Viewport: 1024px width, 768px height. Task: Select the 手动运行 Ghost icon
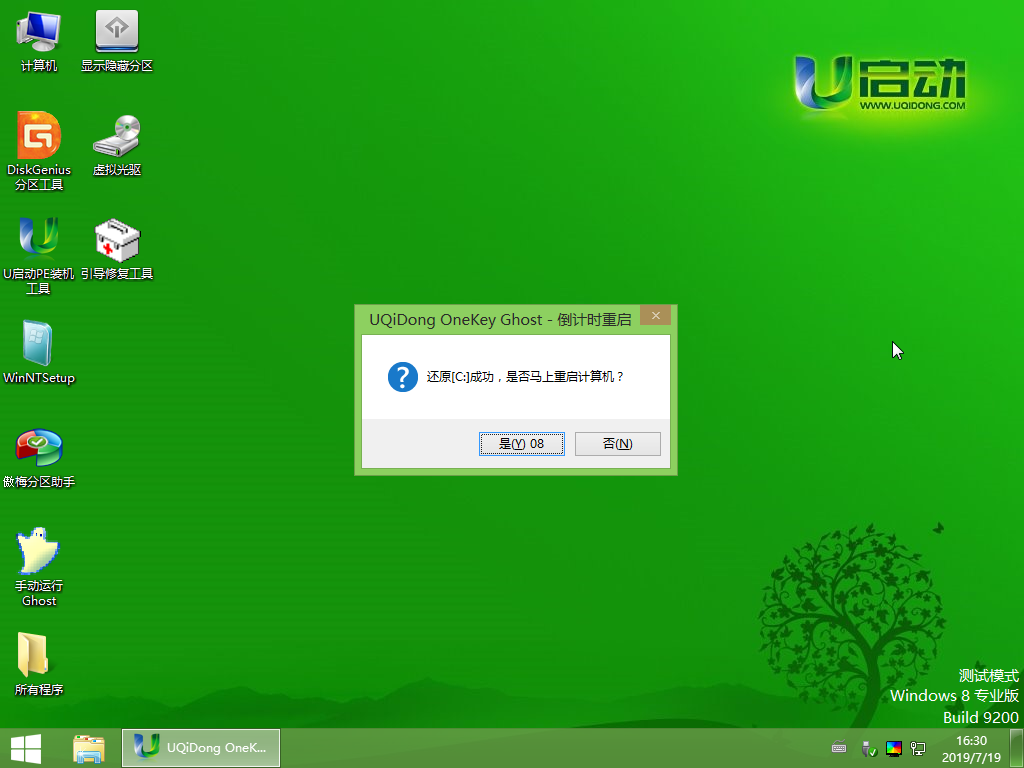coord(39,567)
